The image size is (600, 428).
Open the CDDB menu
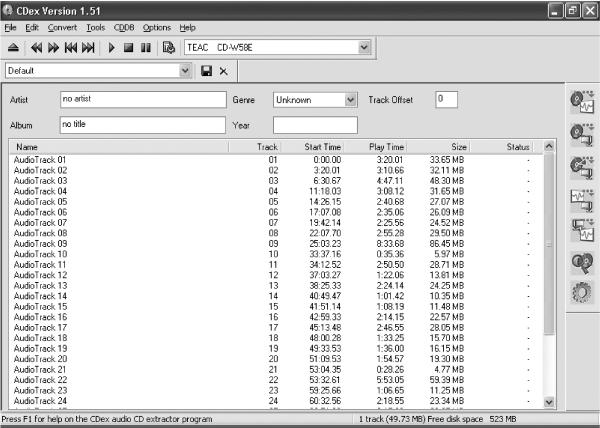124,28
